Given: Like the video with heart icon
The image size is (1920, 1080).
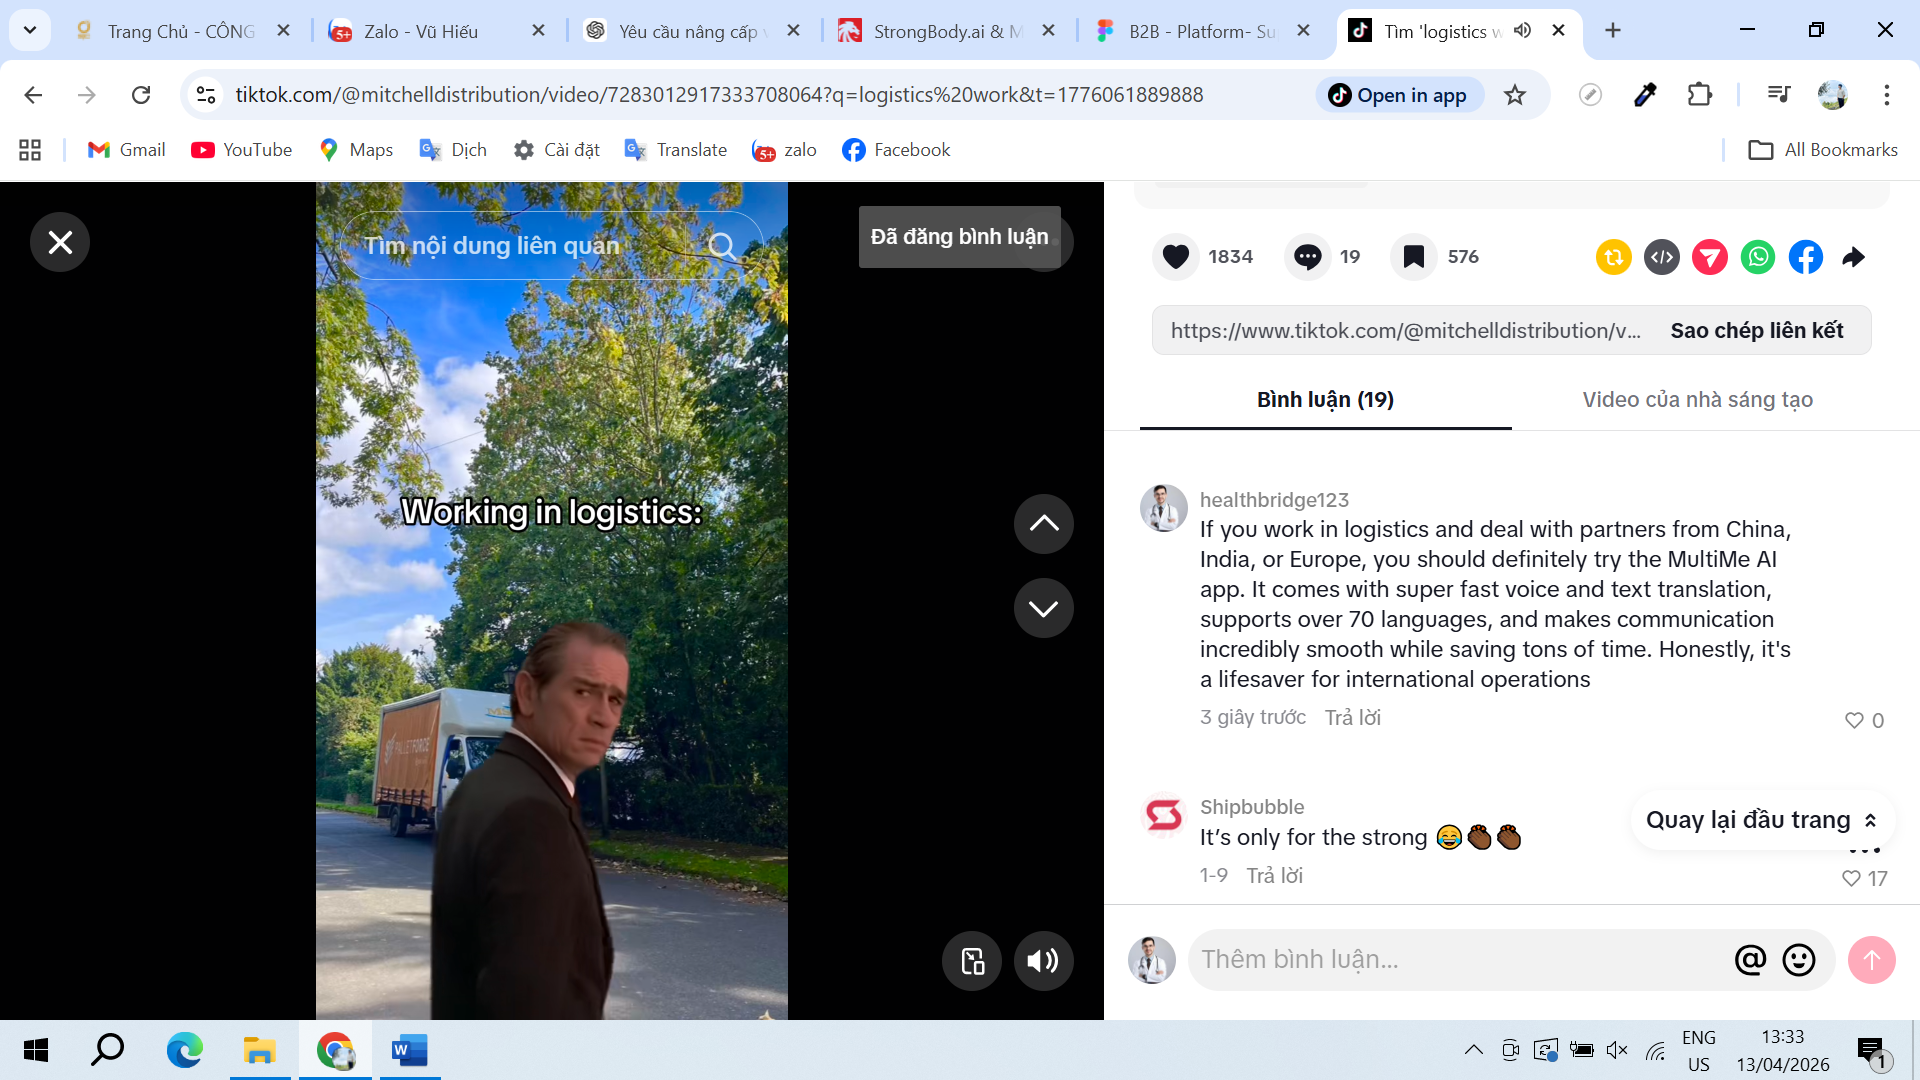Looking at the screenshot, I should click(x=1176, y=257).
